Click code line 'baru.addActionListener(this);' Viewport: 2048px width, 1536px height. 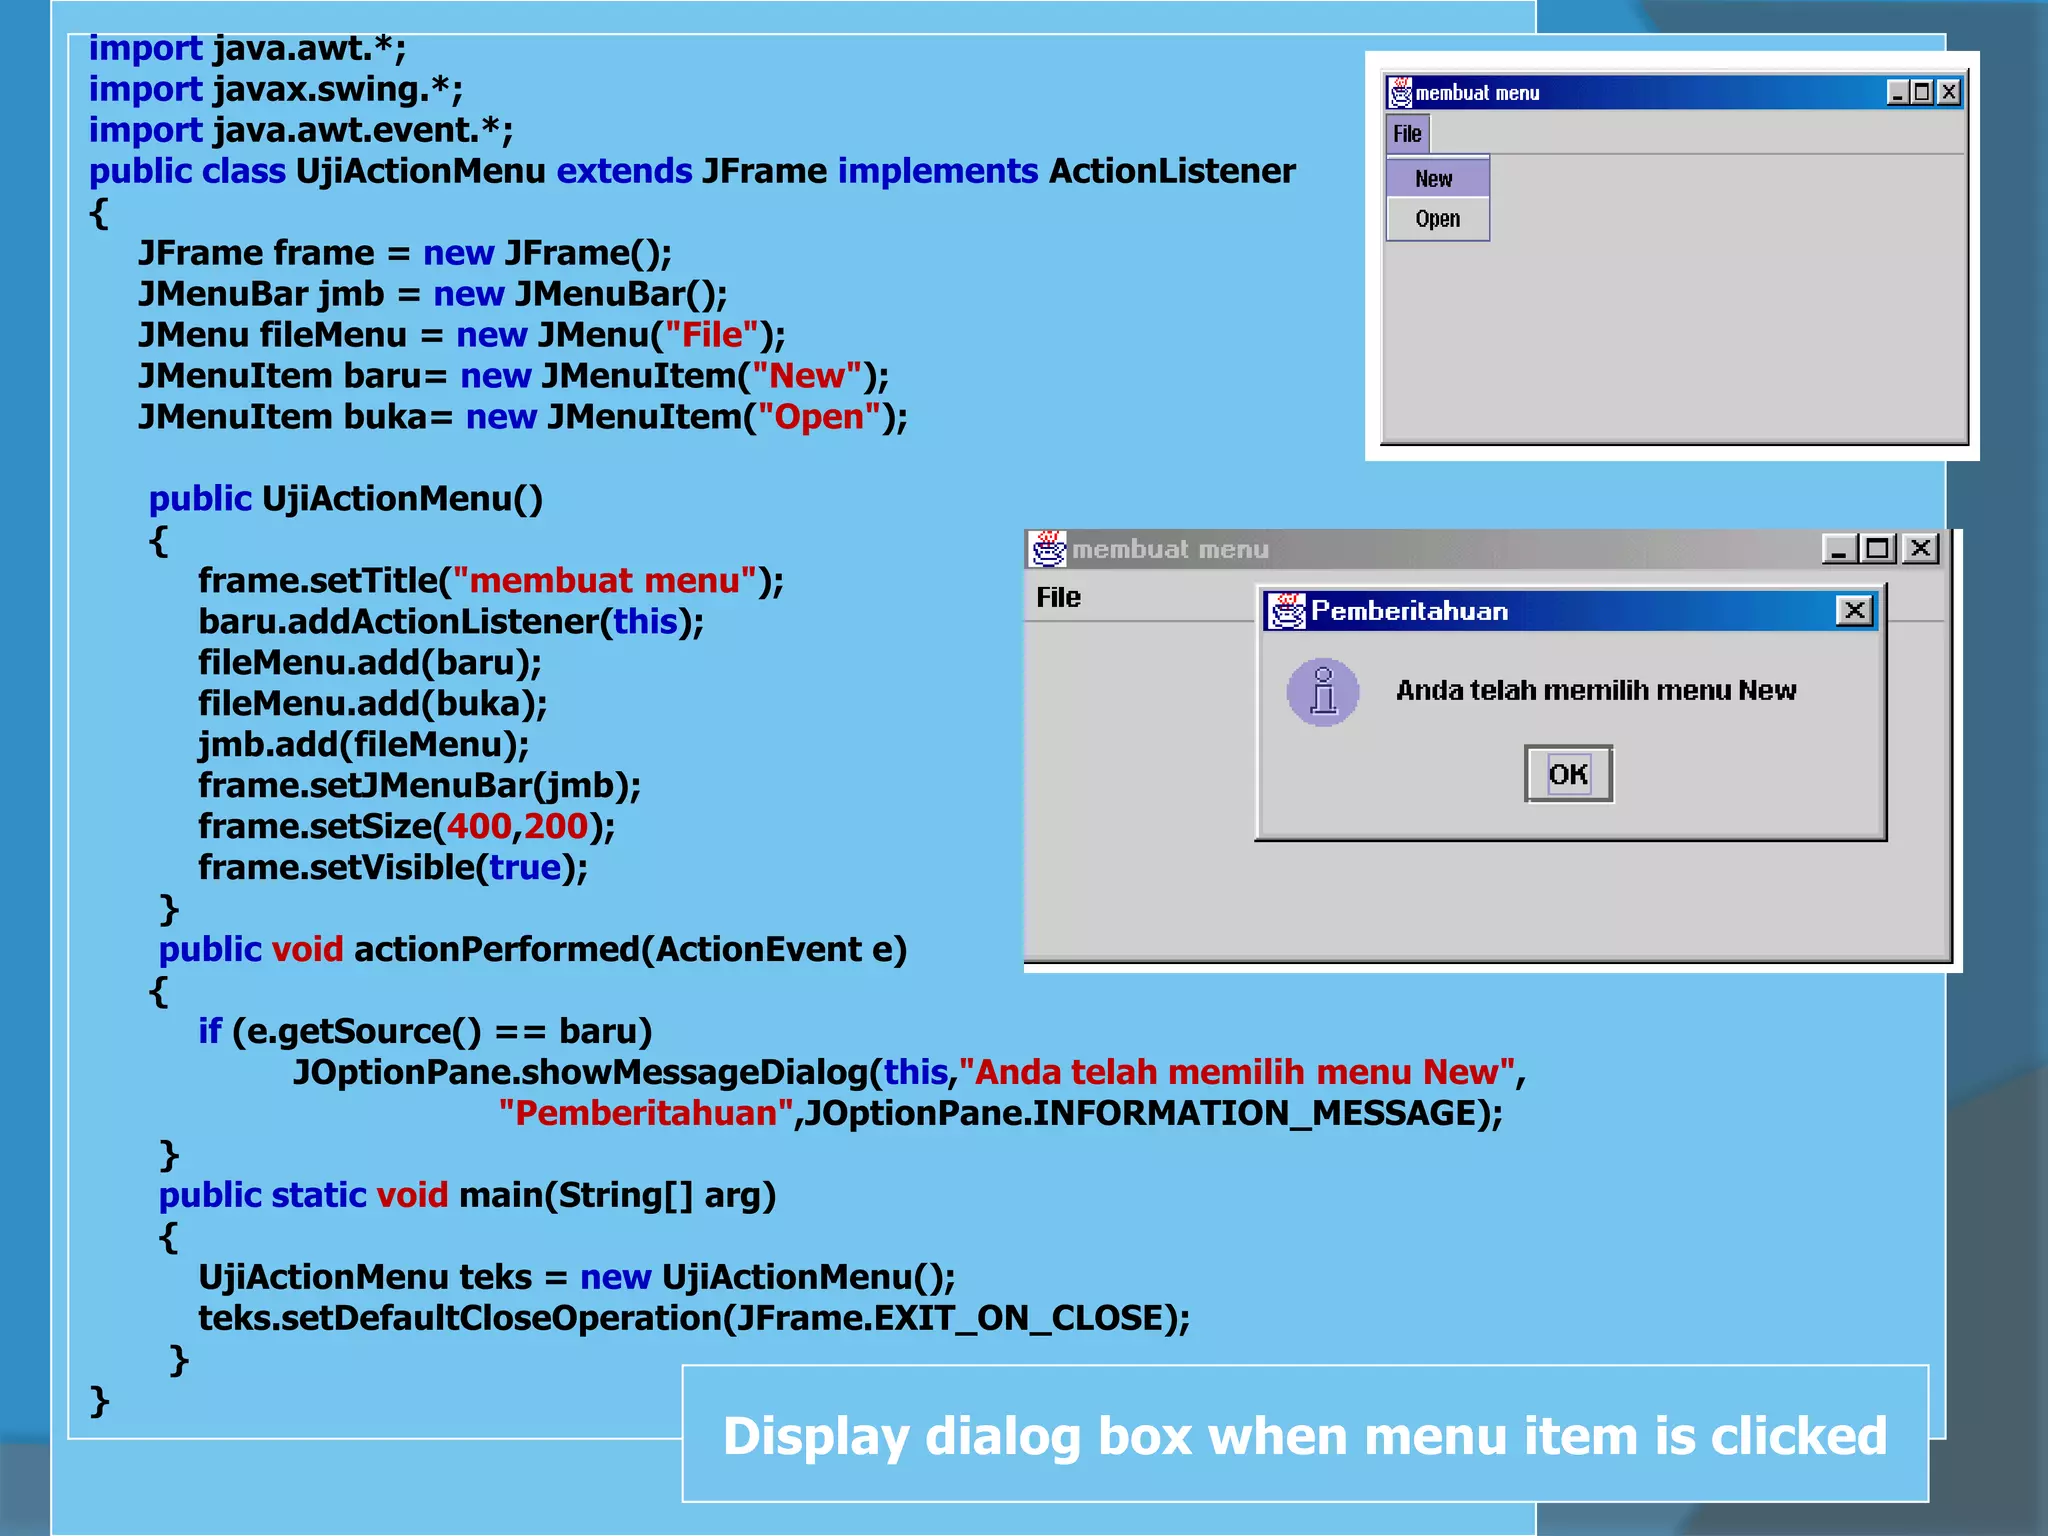click(451, 622)
